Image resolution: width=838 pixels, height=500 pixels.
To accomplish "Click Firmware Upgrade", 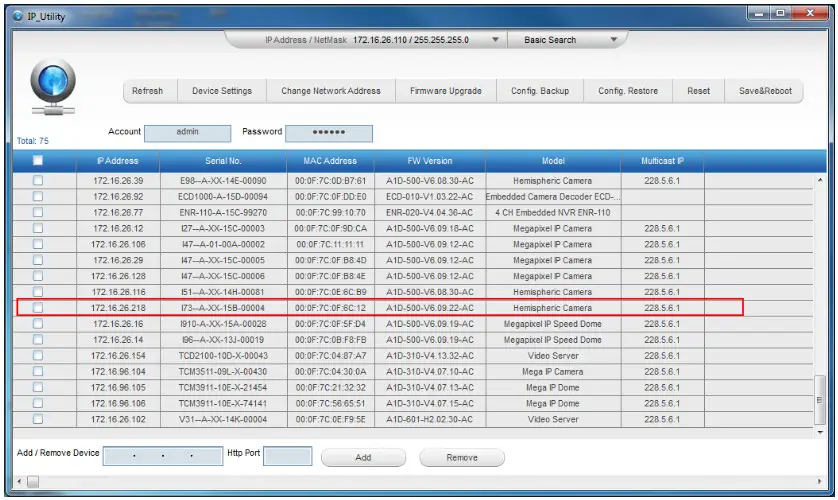I will 446,91.
